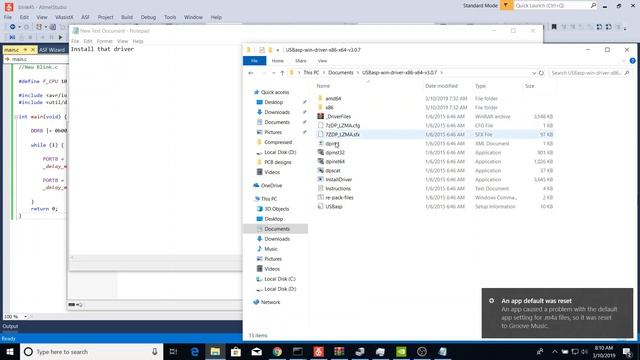Switch to Explorer View ribbon tab

[x=322, y=61]
